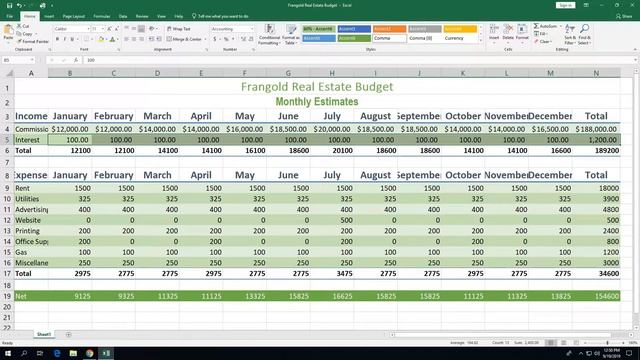Toggle Italic formatting
The image size is (640, 360).
point(64,39)
